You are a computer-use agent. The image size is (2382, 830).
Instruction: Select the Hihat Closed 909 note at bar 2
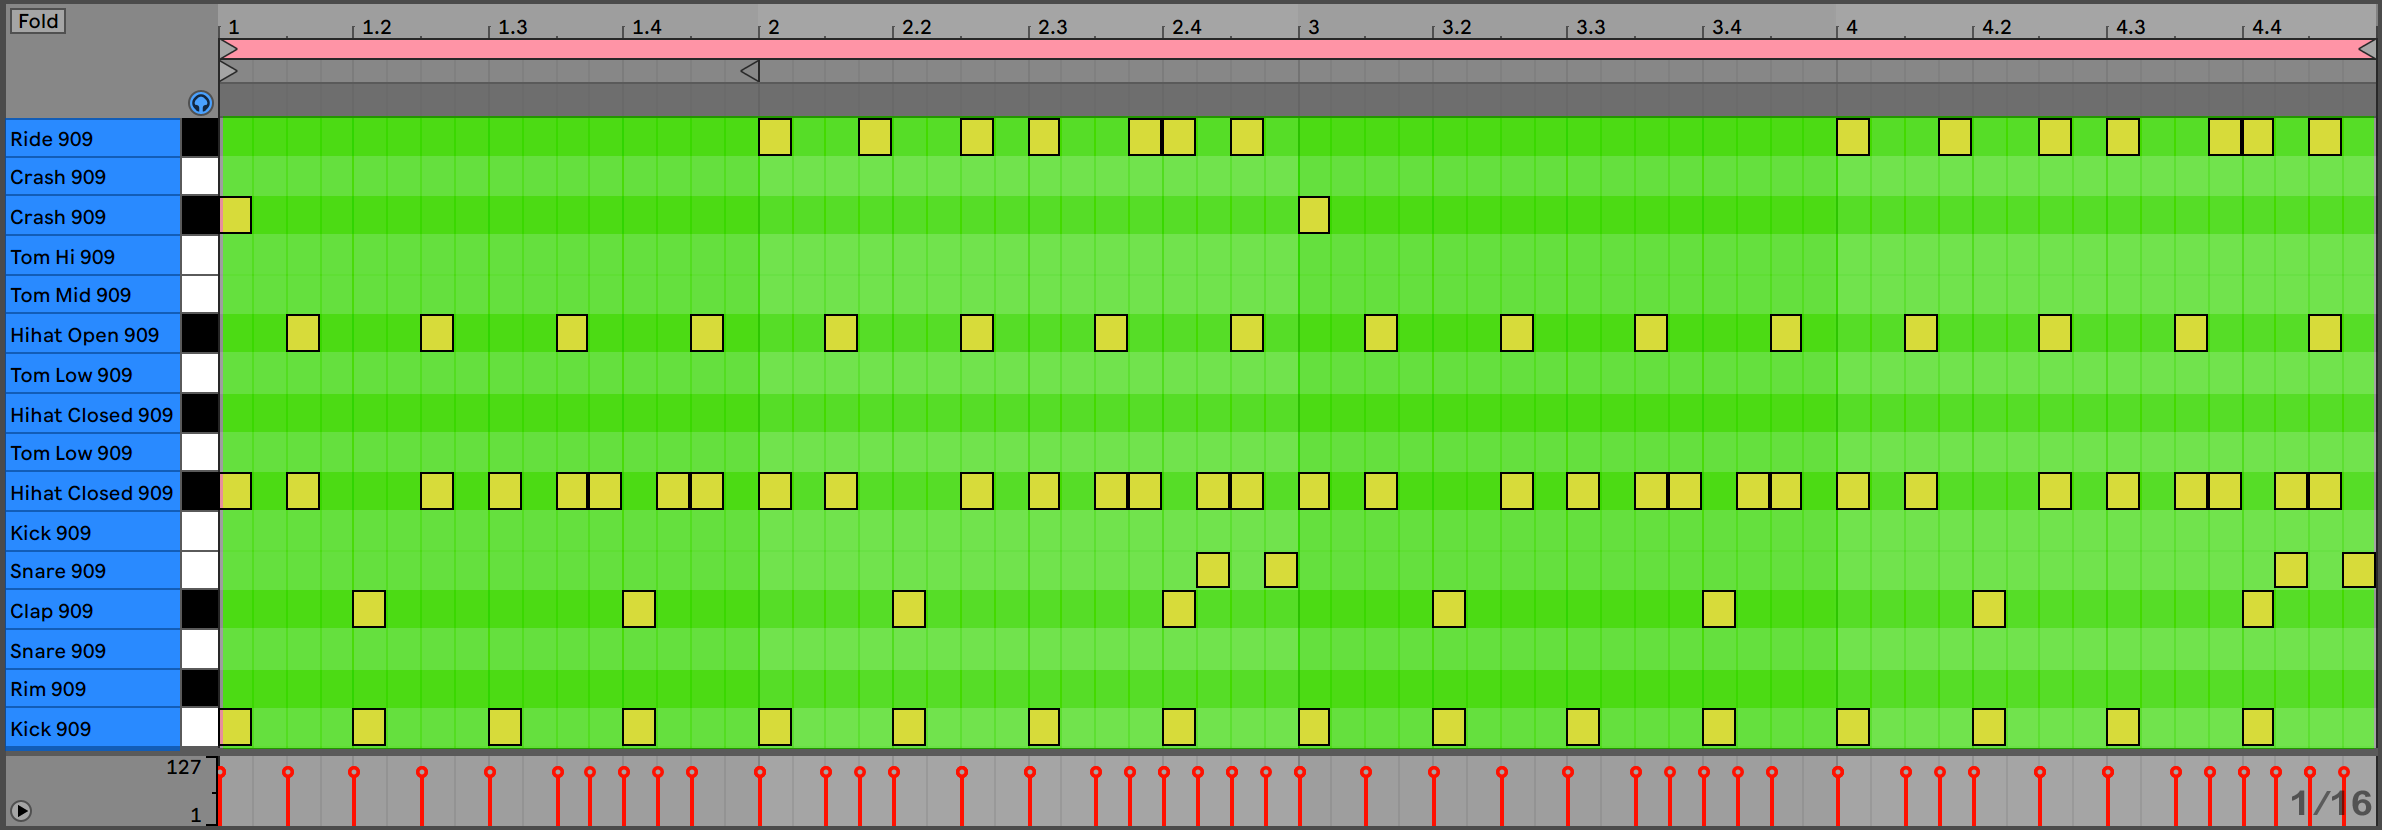click(775, 491)
